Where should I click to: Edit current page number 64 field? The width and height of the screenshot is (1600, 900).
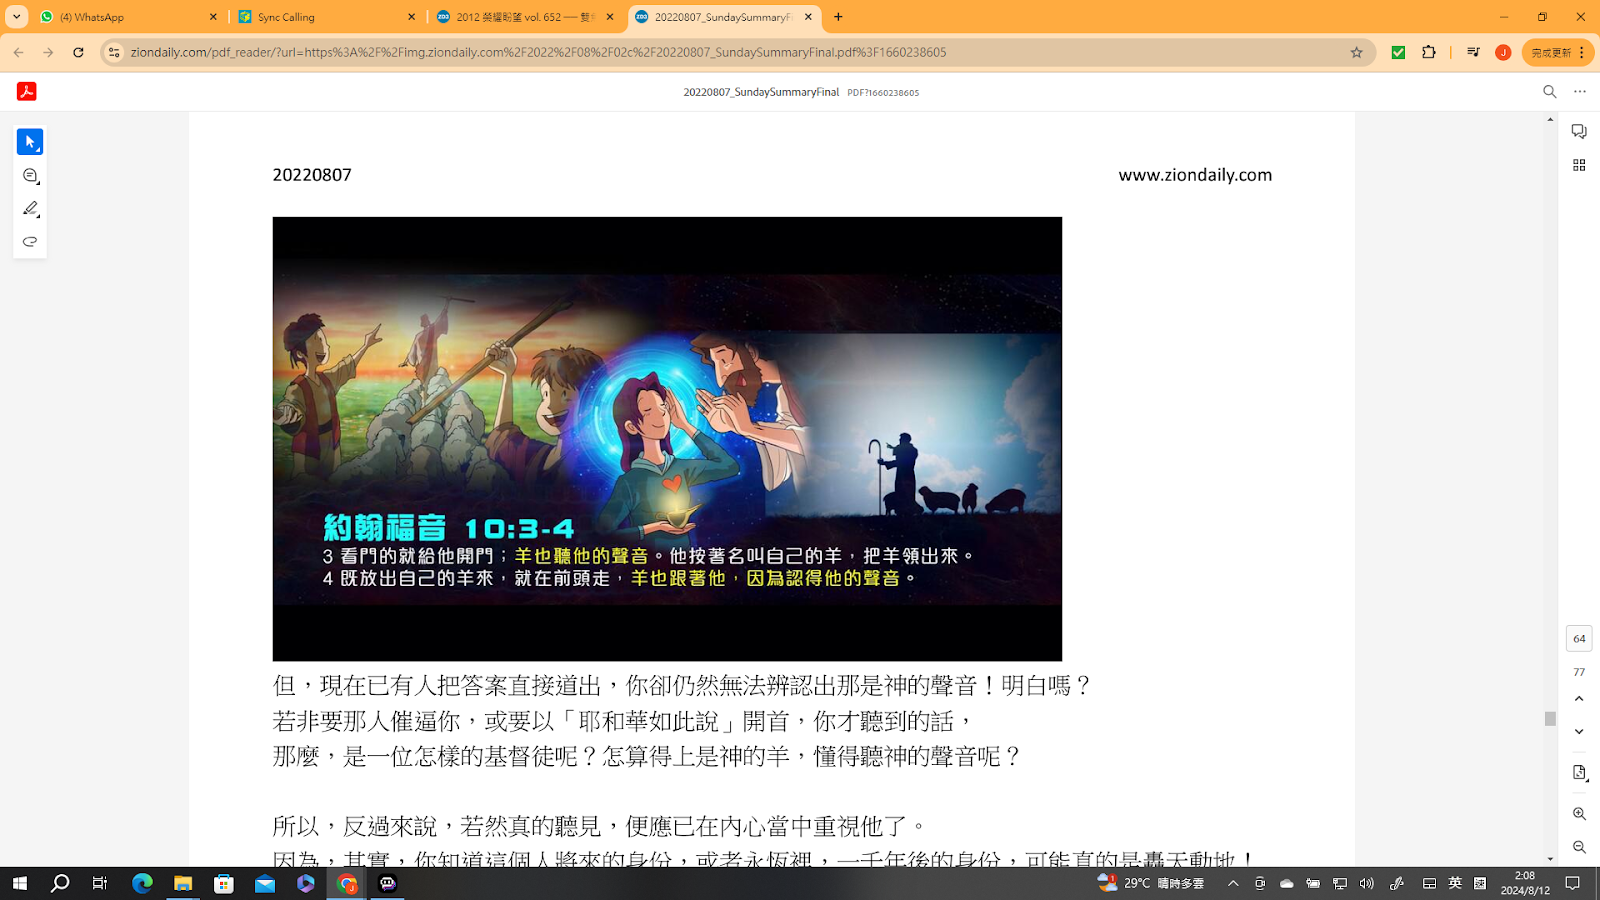[x=1579, y=638]
